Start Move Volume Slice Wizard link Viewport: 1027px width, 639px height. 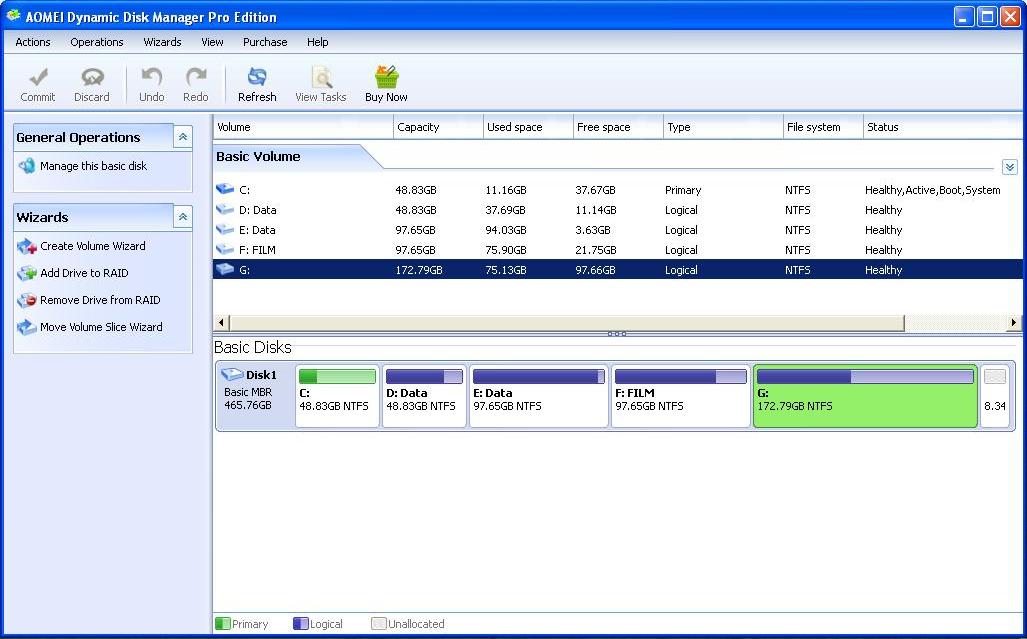tap(102, 327)
